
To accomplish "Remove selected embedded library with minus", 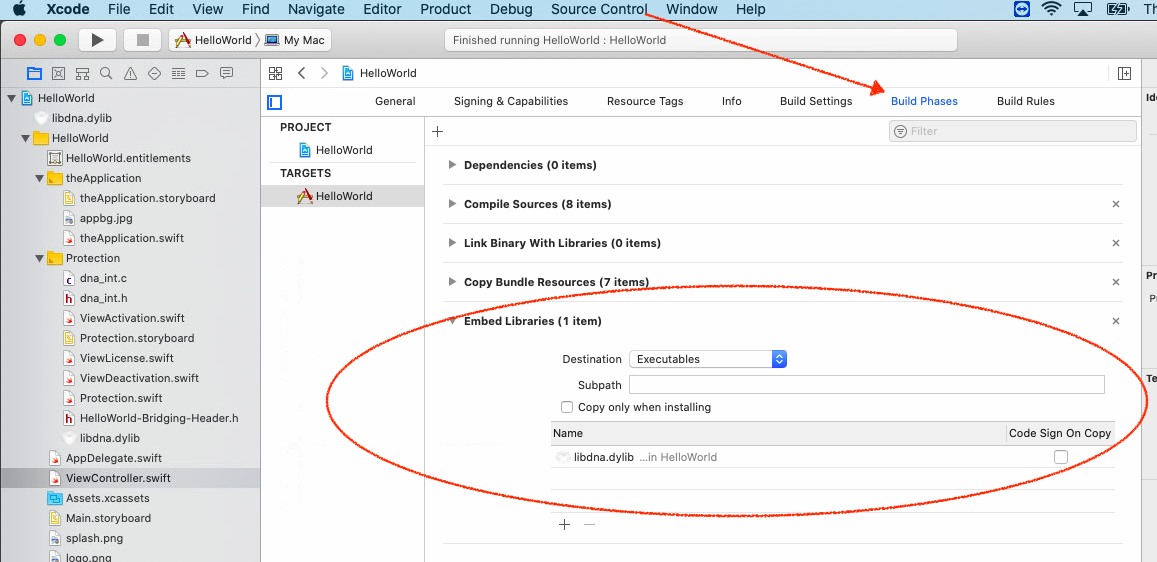I will click(x=589, y=524).
